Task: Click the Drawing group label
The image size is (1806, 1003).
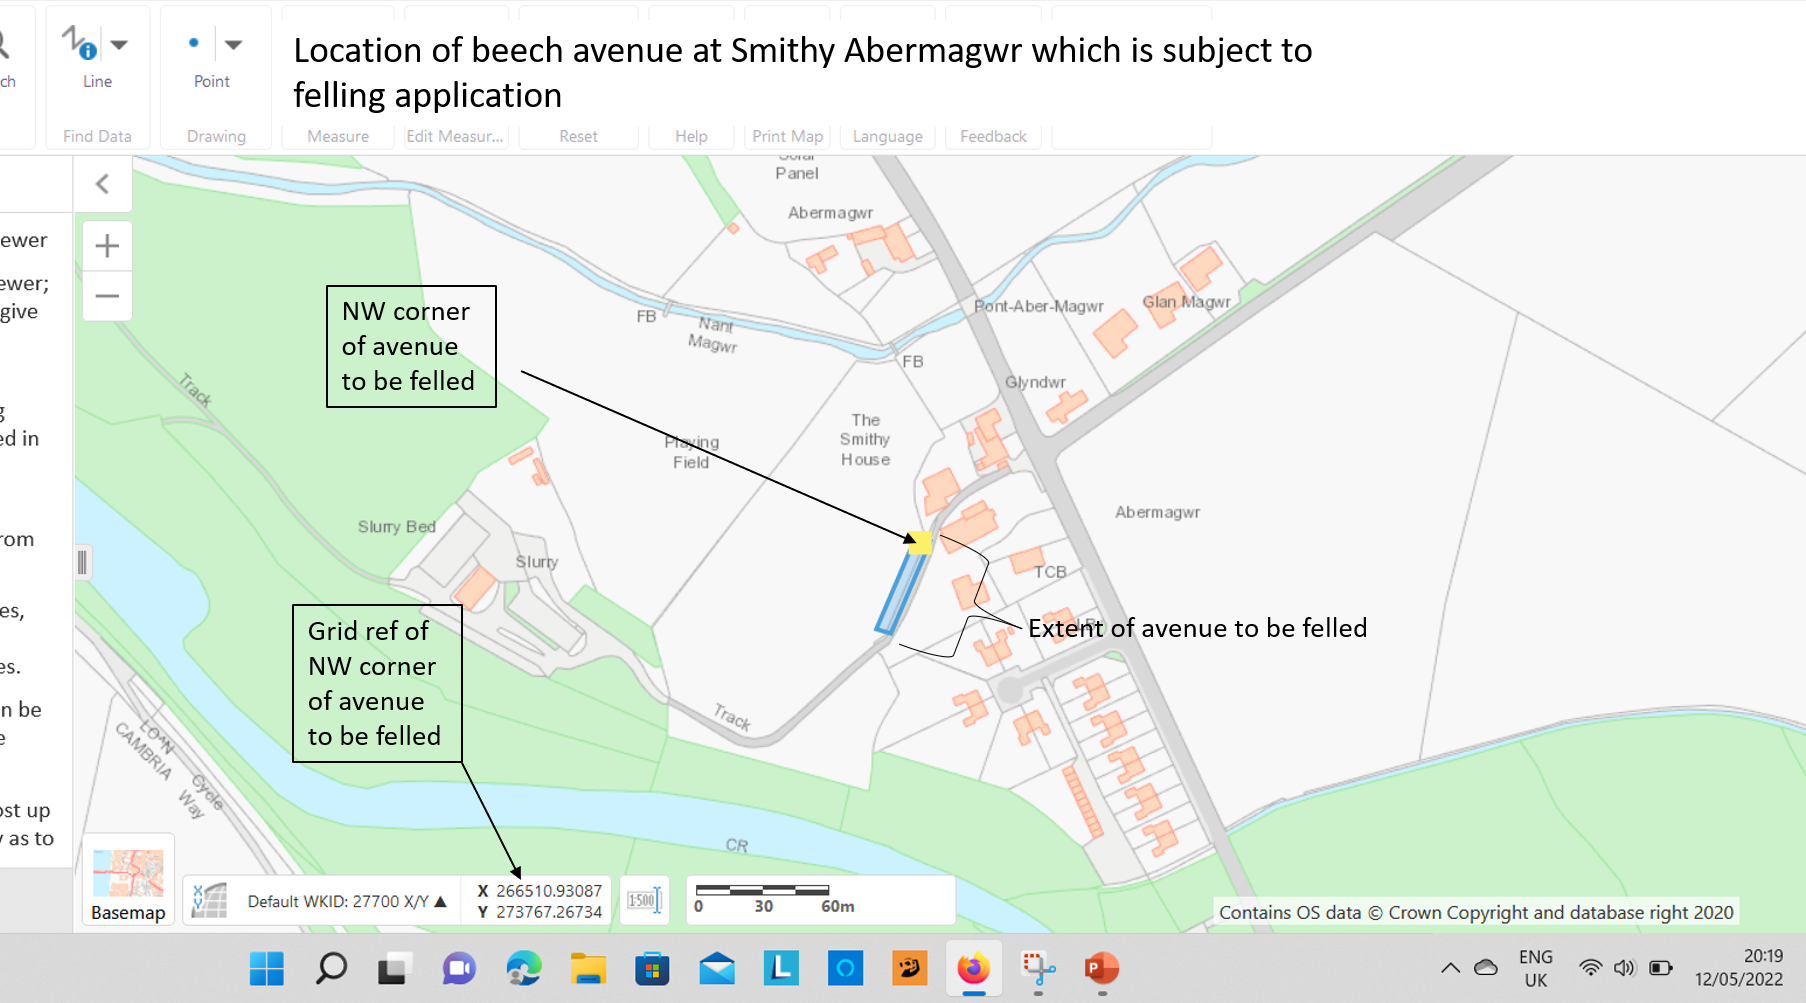Action: [x=216, y=136]
